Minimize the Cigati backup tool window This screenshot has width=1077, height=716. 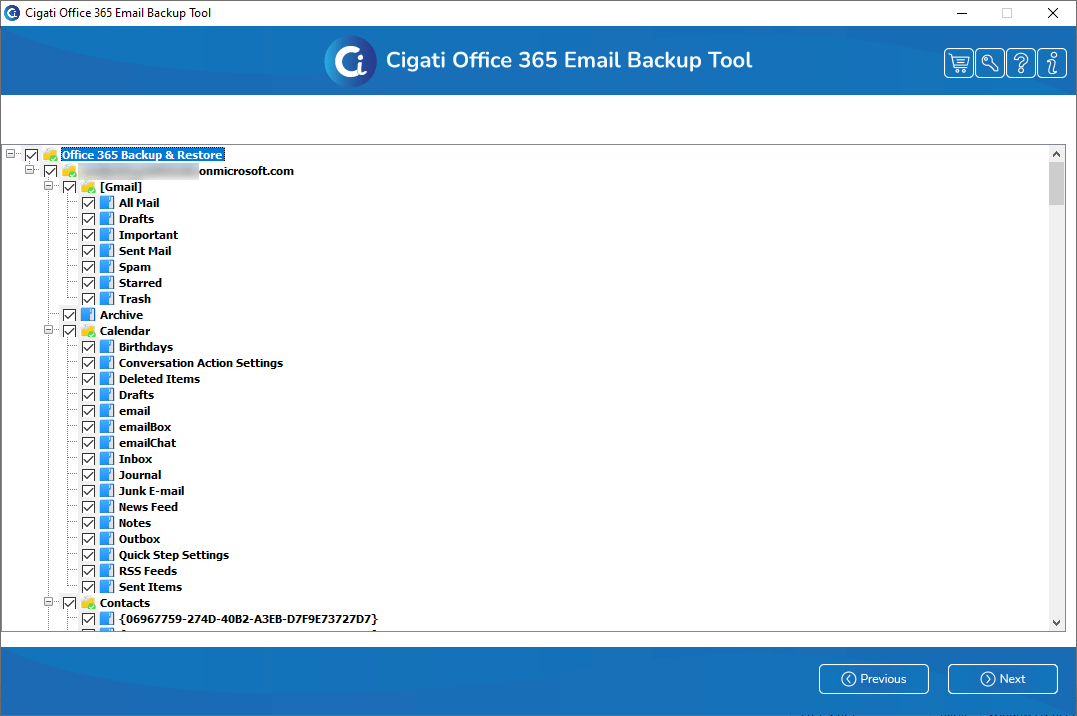coord(962,13)
